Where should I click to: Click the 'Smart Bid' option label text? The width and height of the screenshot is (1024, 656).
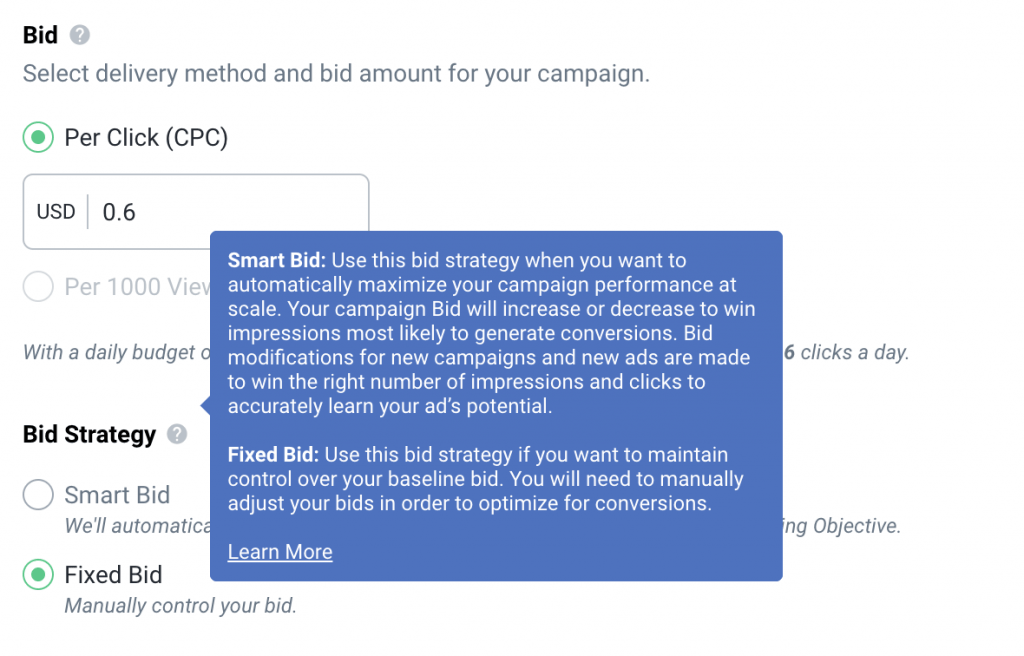pos(117,495)
